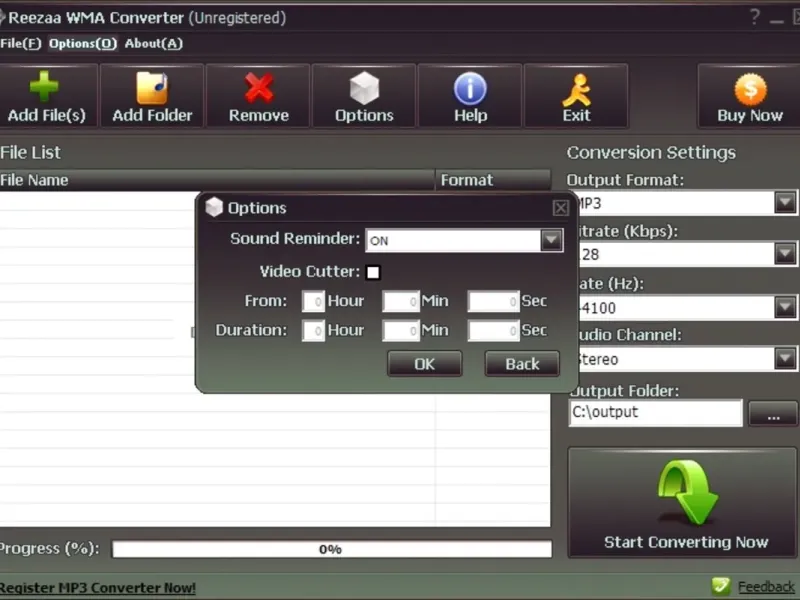Minimize the converter window
Viewport: 800px width, 600px height.
777,19
